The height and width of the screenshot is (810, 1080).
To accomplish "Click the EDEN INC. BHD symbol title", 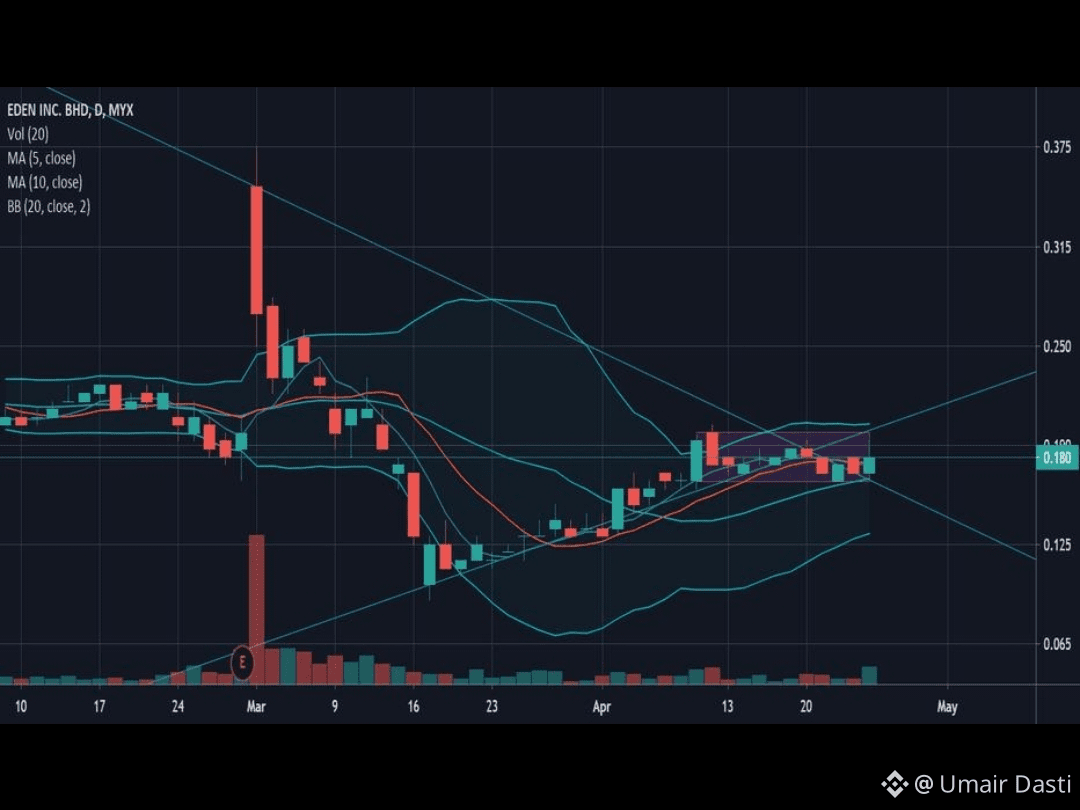I will 70,110.
